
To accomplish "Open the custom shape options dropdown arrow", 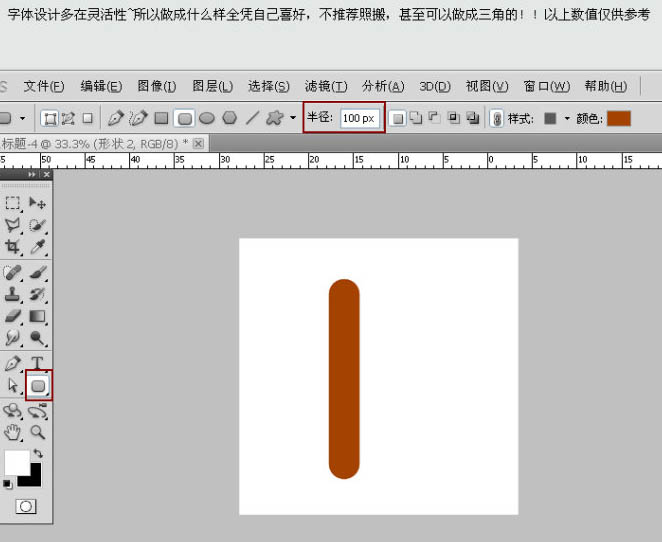I will click(x=293, y=118).
